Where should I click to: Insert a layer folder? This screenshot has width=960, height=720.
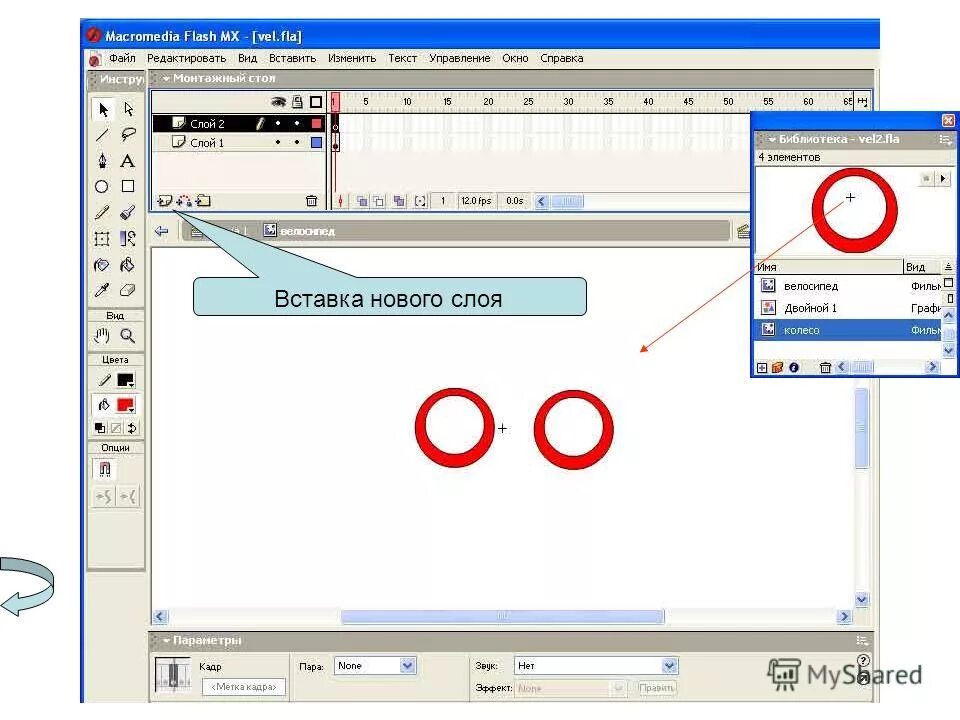pyautogui.click(x=203, y=201)
